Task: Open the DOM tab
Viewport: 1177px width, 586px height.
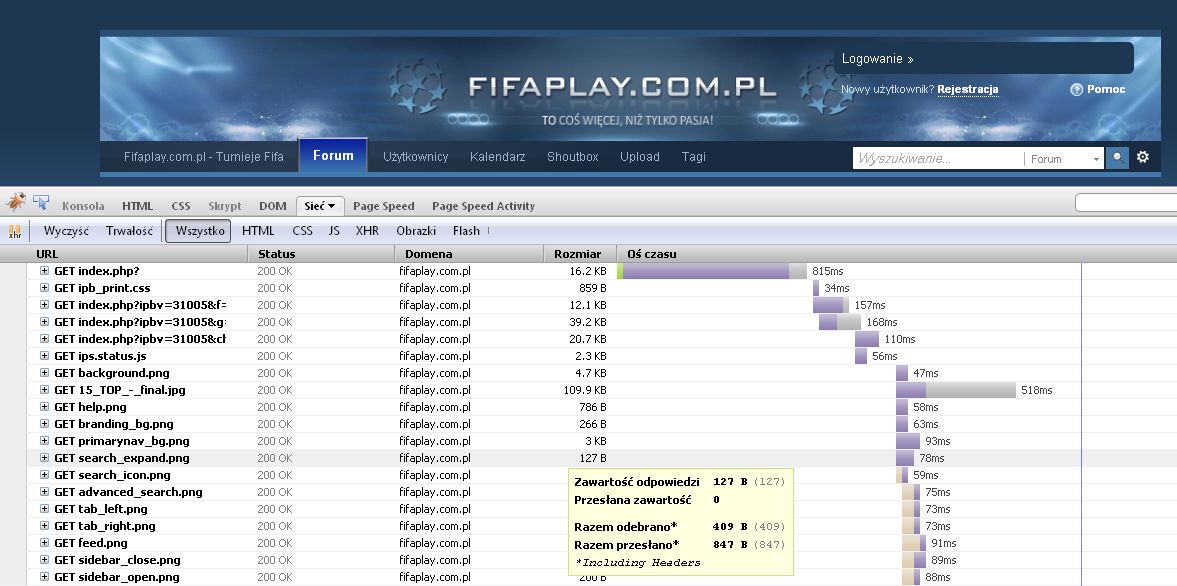Action: click(x=272, y=206)
